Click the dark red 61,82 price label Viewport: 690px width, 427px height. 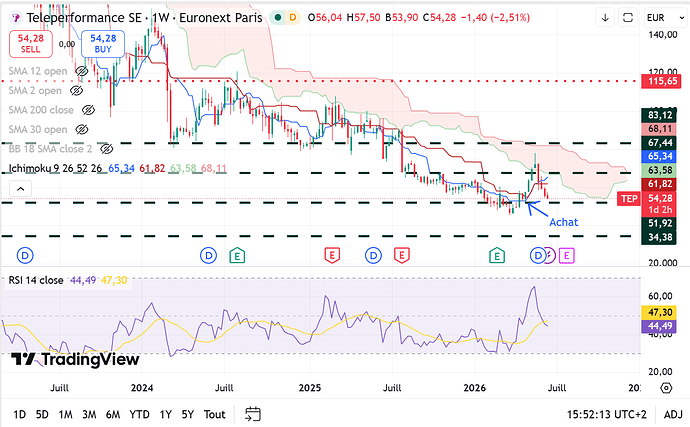pyautogui.click(x=659, y=184)
